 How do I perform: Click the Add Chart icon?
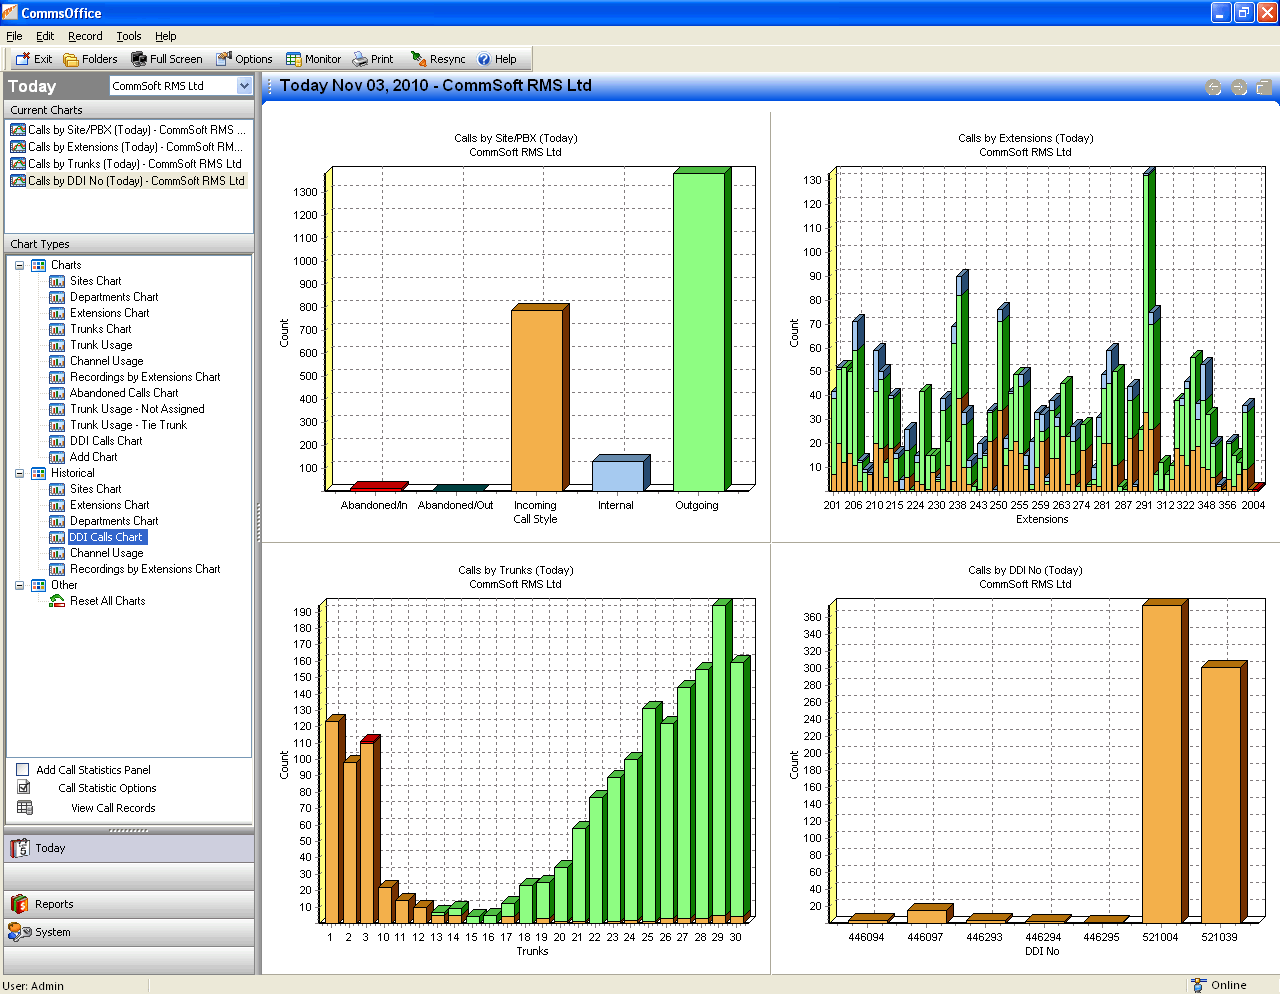pos(57,457)
